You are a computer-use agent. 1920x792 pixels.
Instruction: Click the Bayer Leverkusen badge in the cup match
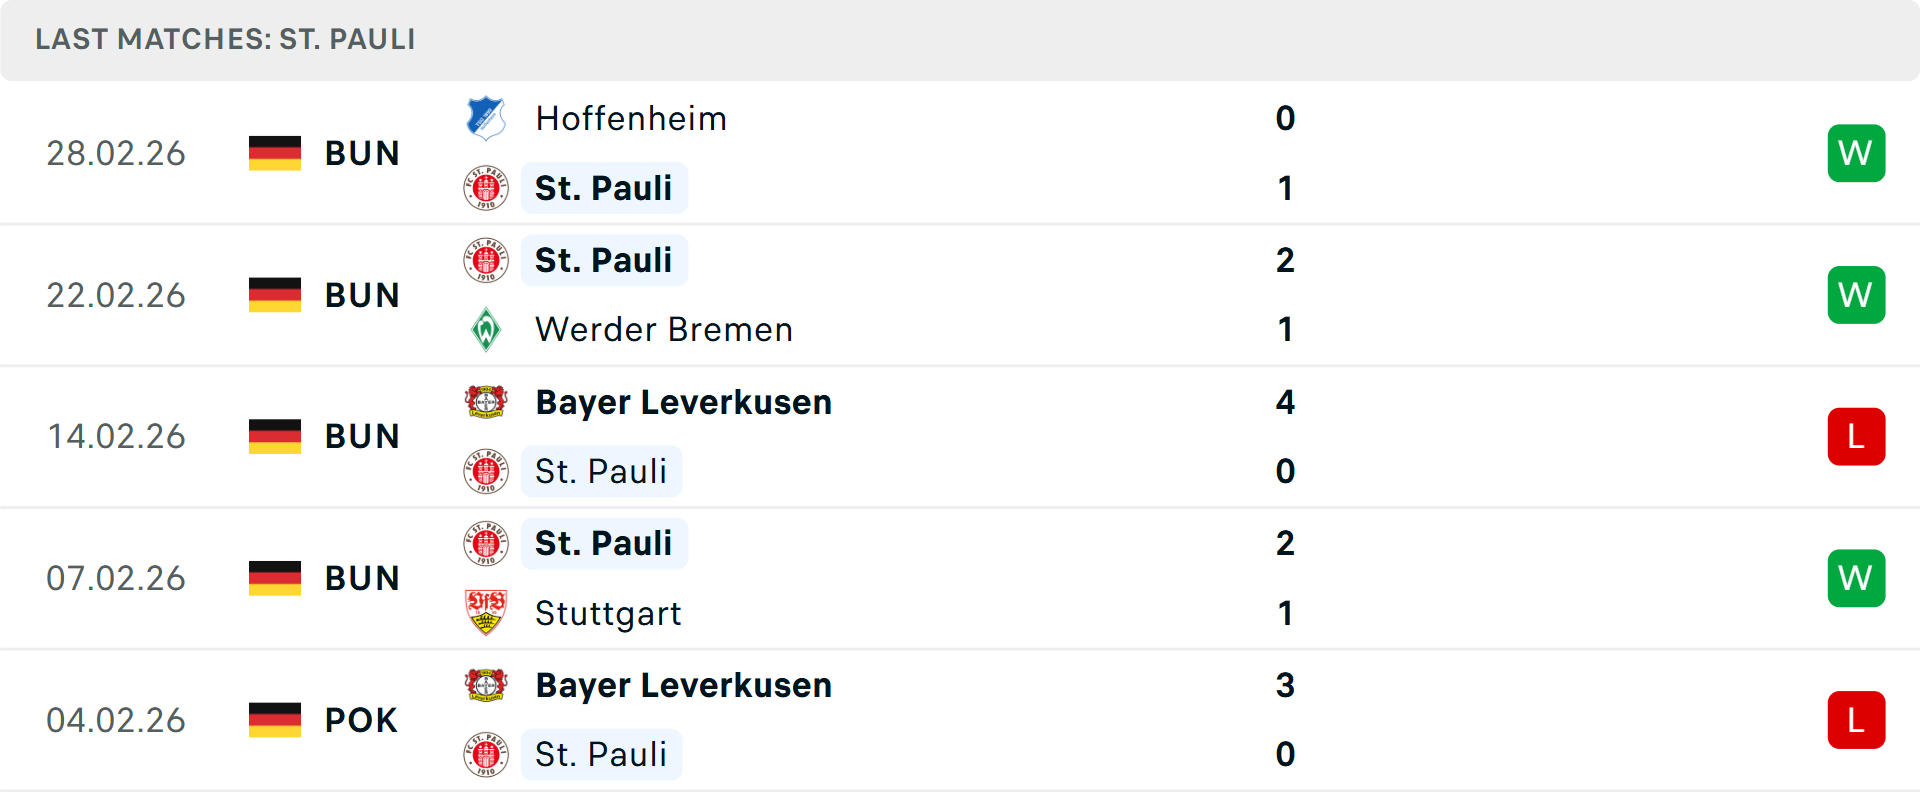pyautogui.click(x=487, y=685)
